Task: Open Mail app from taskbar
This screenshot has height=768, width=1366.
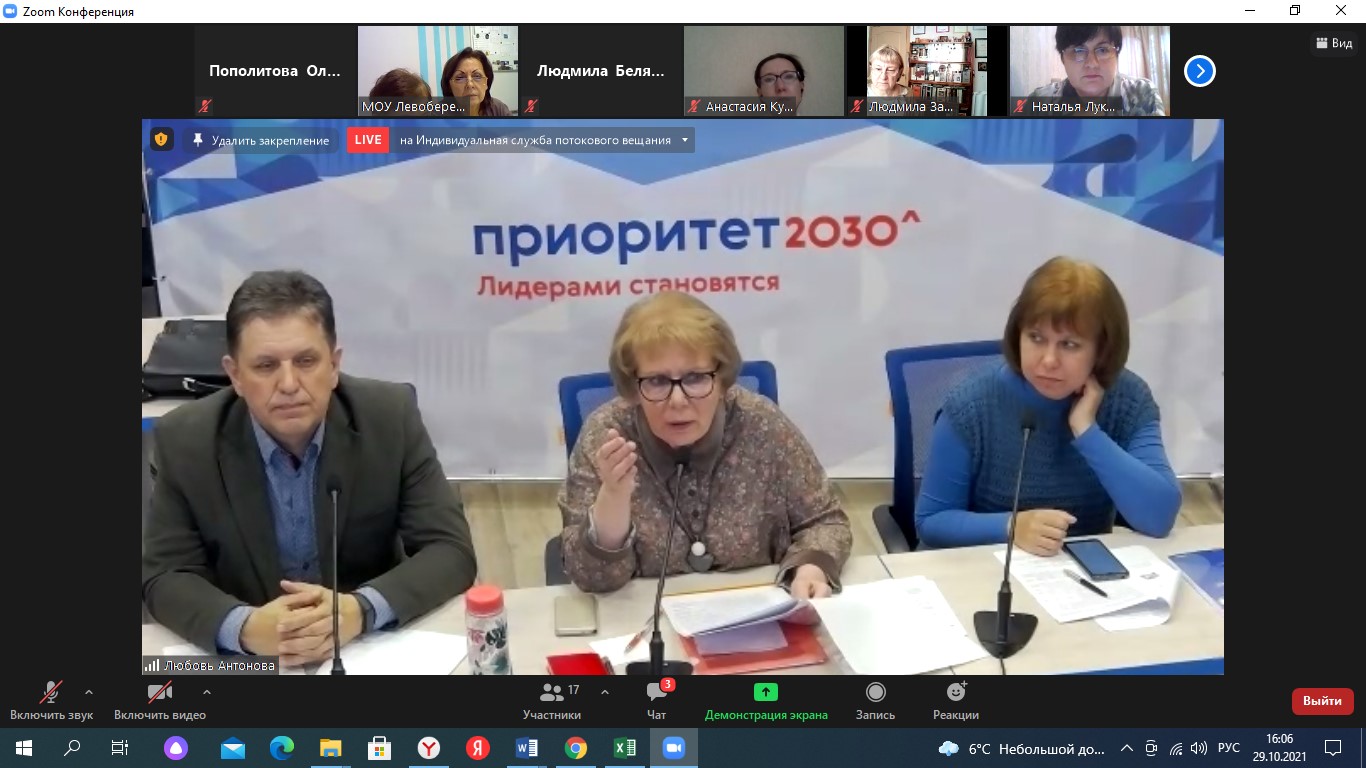Action: [233, 747]
